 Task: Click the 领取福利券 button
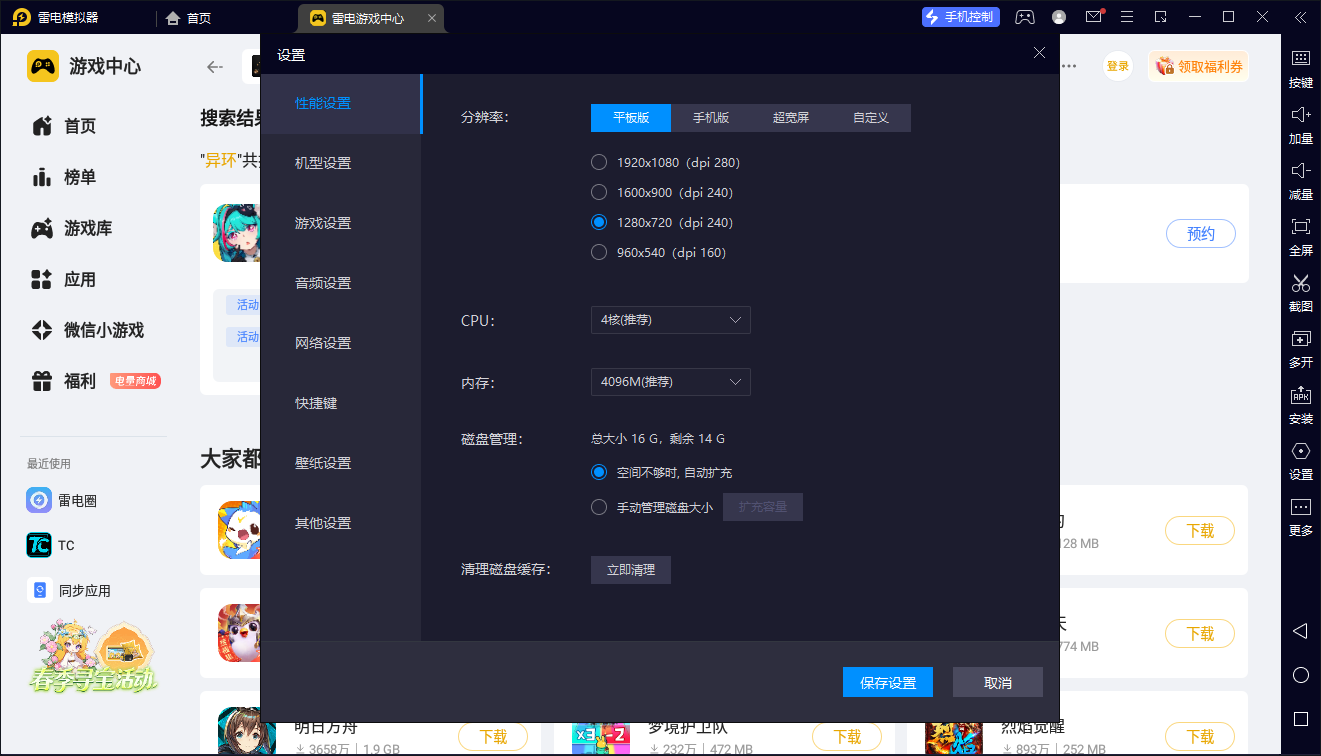pyautogui.click(x=1199, y=66)
